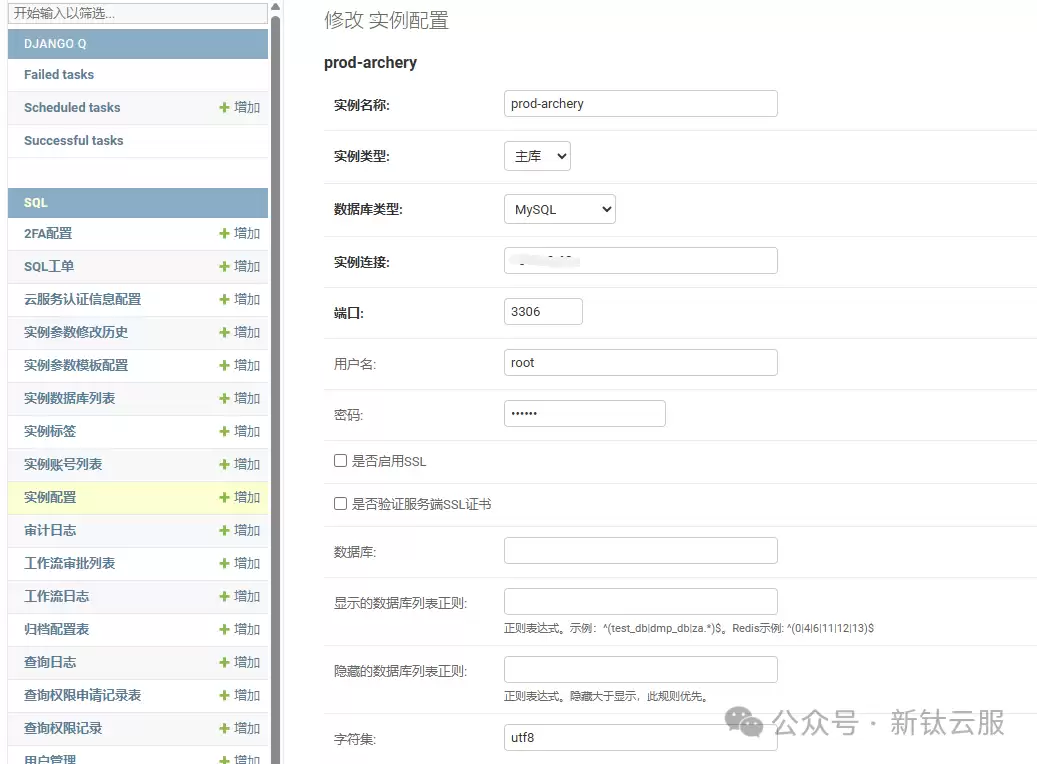The height and width of the screenshot is (764, 1037).
Task: Click the empty 数据库 input field
Action: click(640, 550)
